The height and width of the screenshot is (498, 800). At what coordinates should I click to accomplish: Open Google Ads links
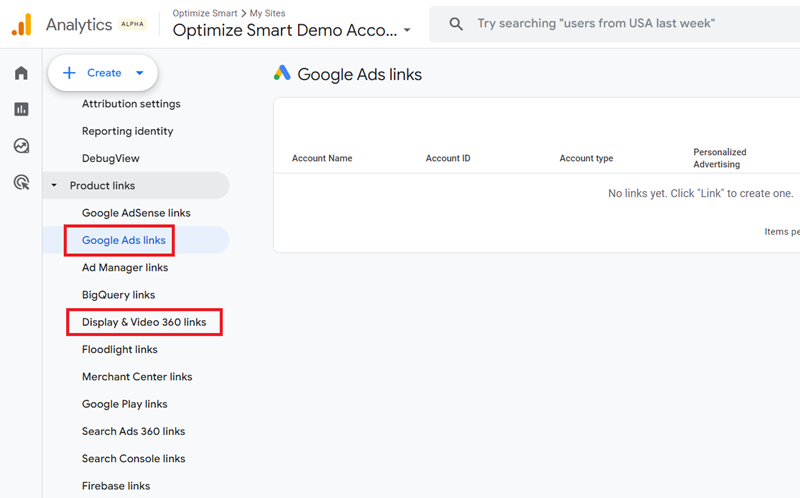pyautogui.click(x=123, y=240)
